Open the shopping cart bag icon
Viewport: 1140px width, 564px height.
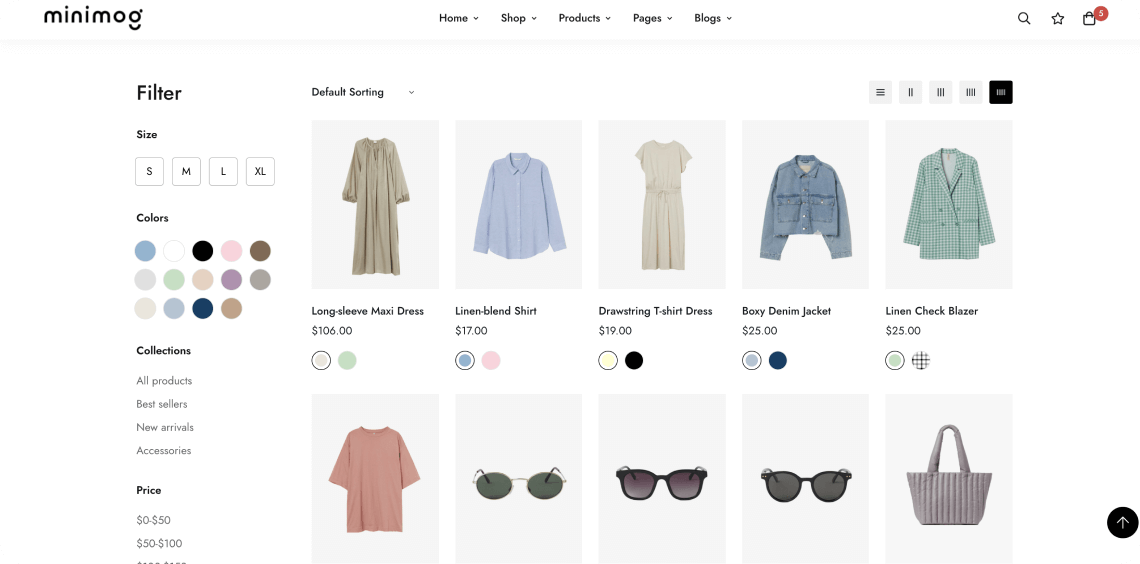click(1089, 19)
